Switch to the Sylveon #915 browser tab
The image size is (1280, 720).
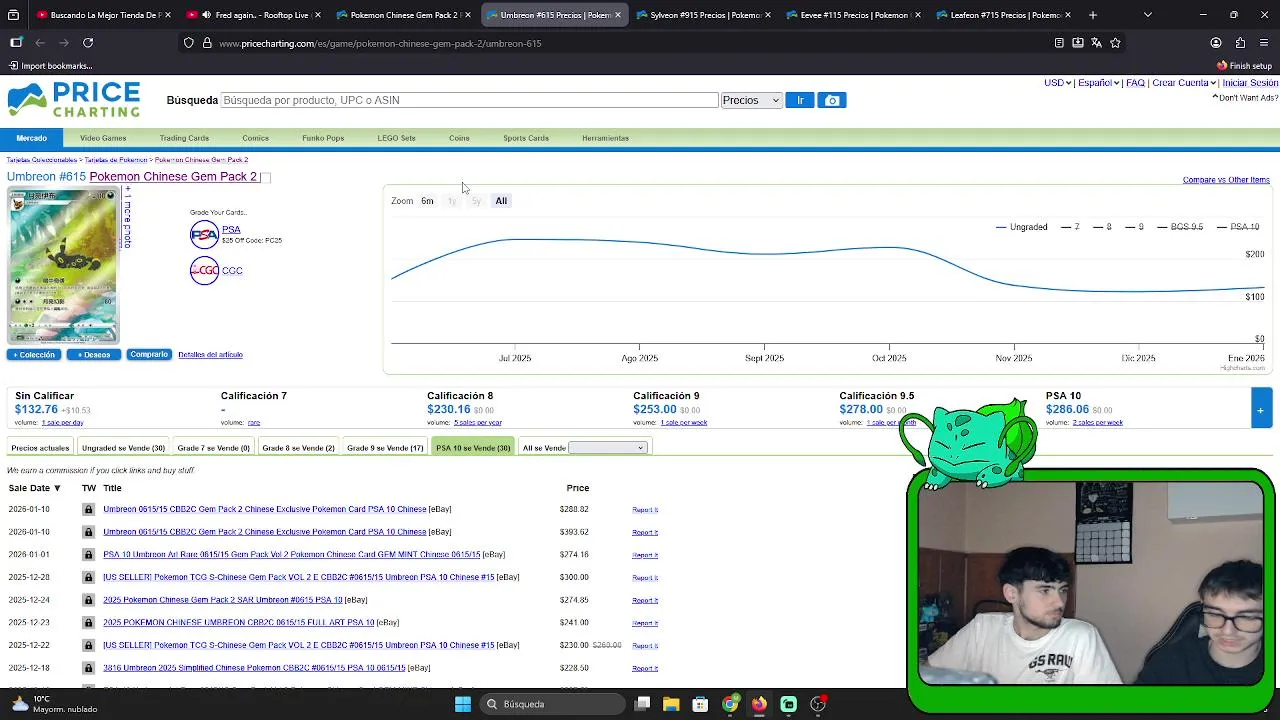[x=704, y=15]
